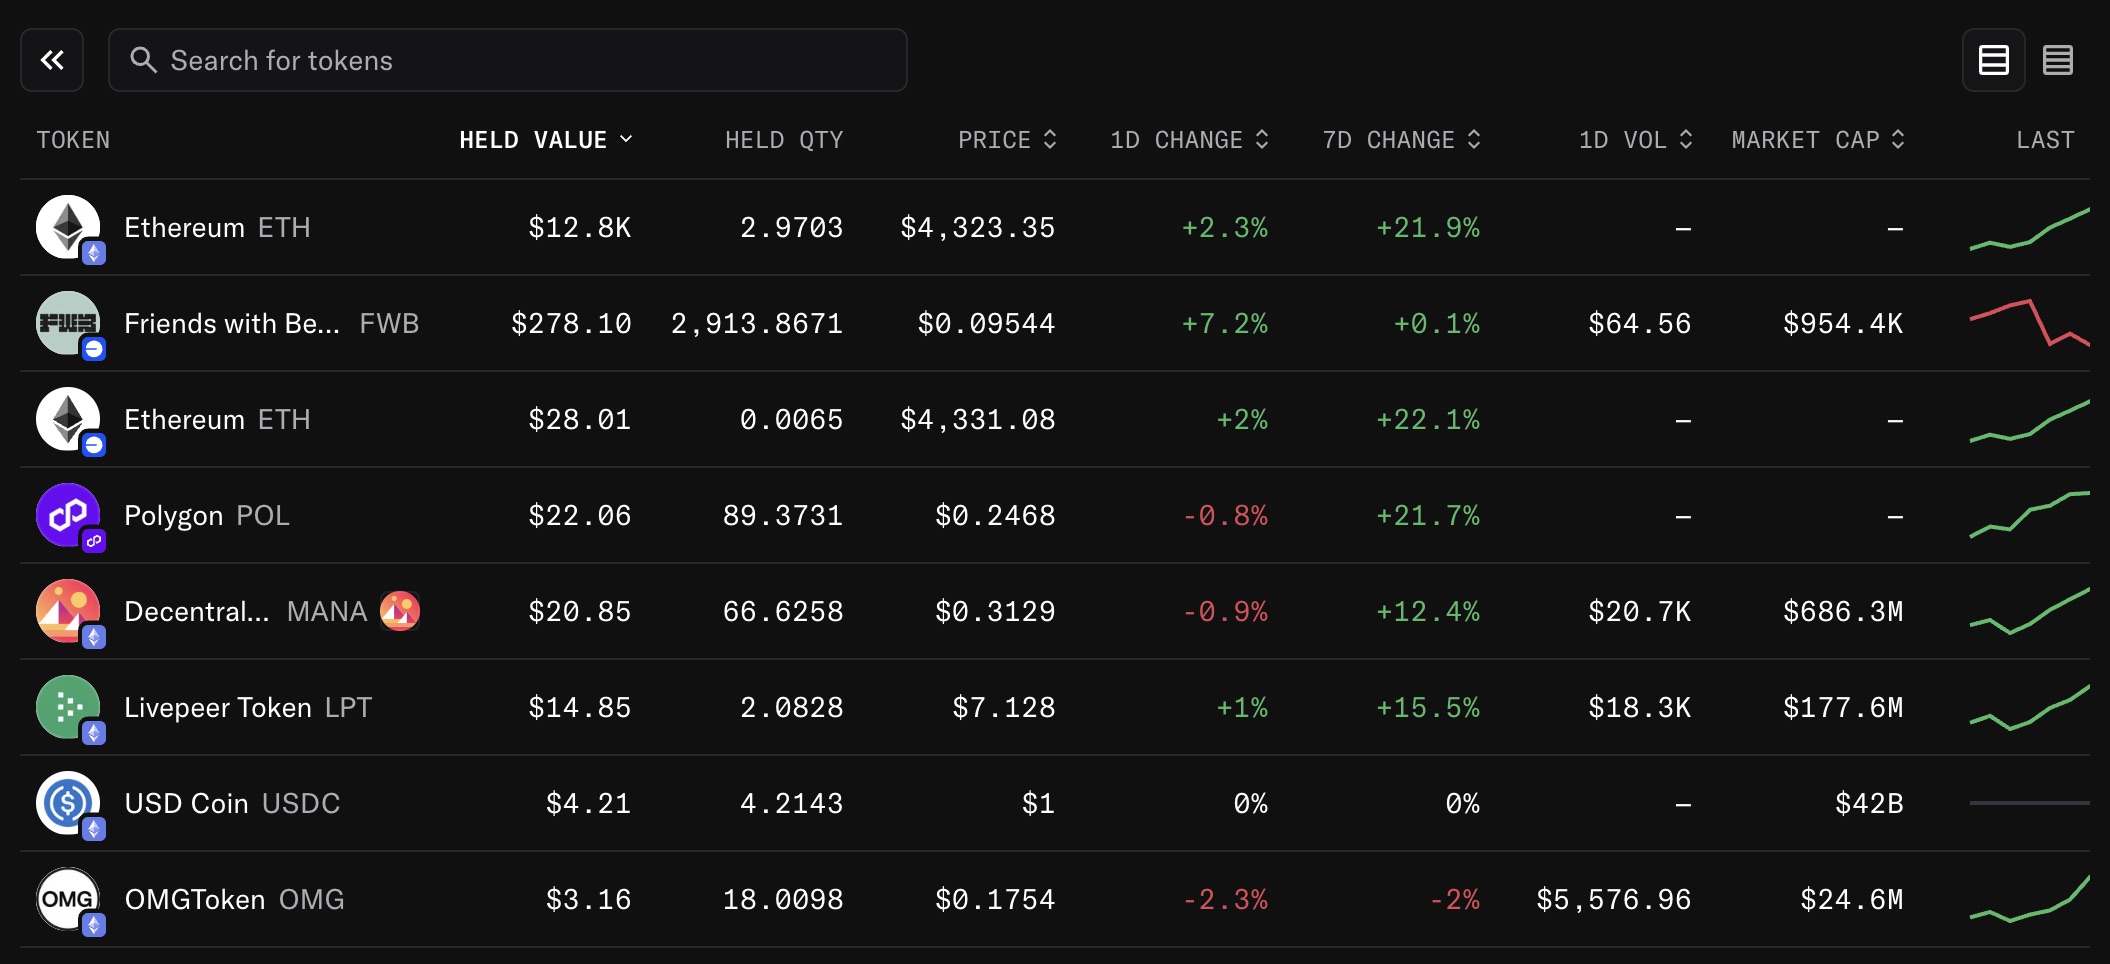Select Friends with Be... FWB name

pos(272,324)
